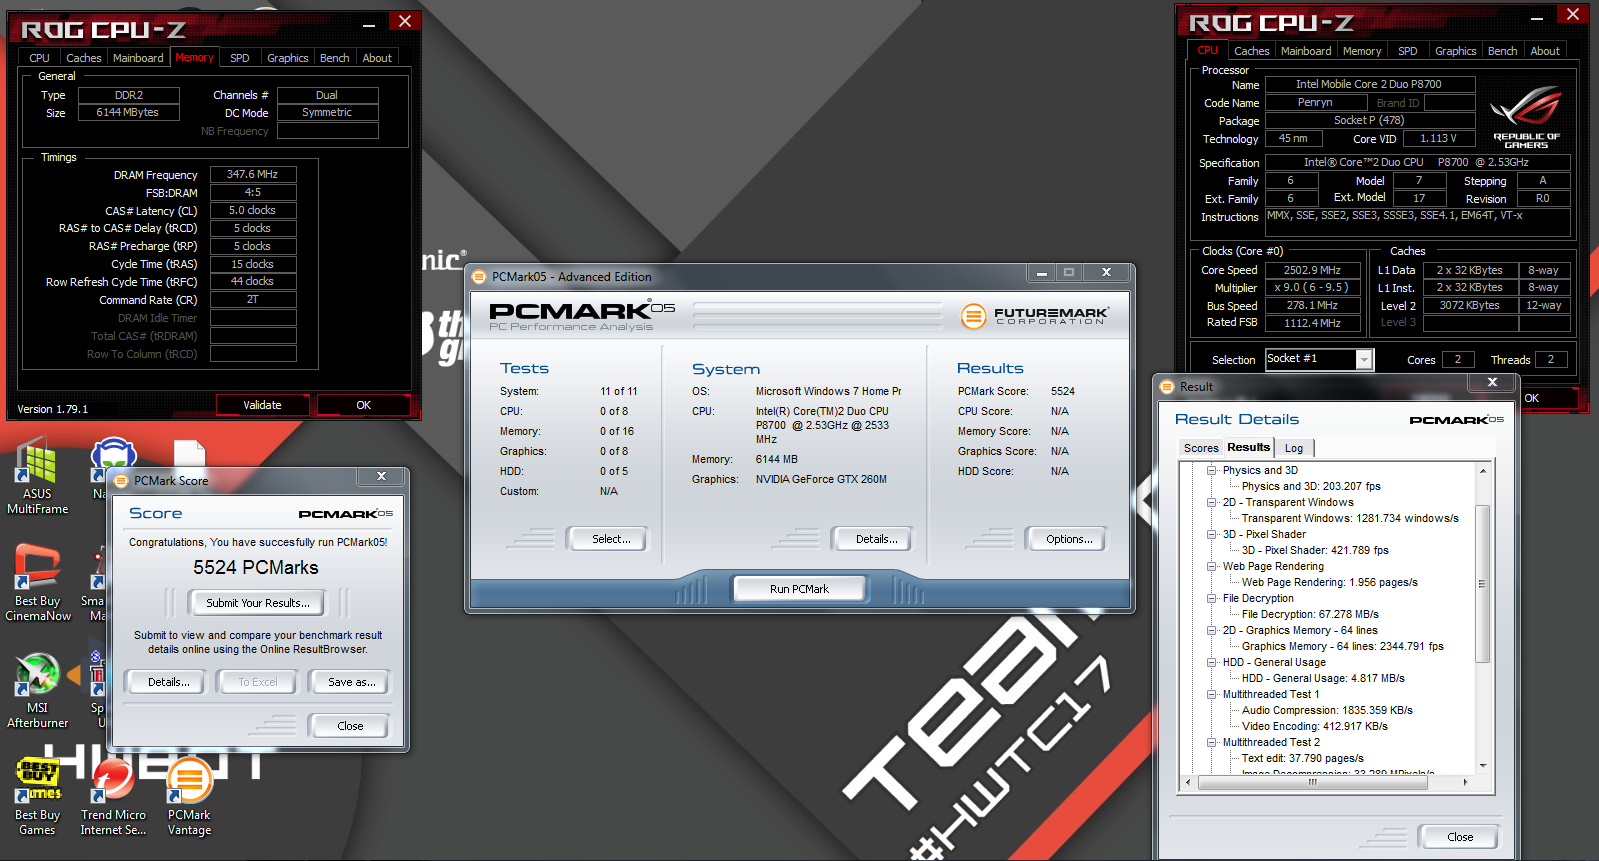Click PCMark Score dialog title icon
This screenshot has height=861, width=1599.
pyautogui.click(x=122, y=480)
